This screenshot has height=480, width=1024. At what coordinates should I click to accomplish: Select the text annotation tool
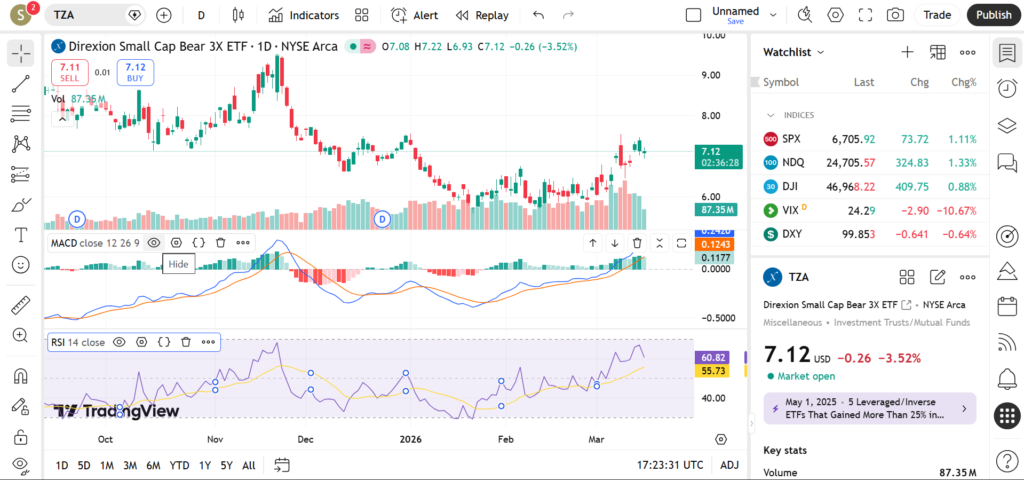tap(21, 235)
